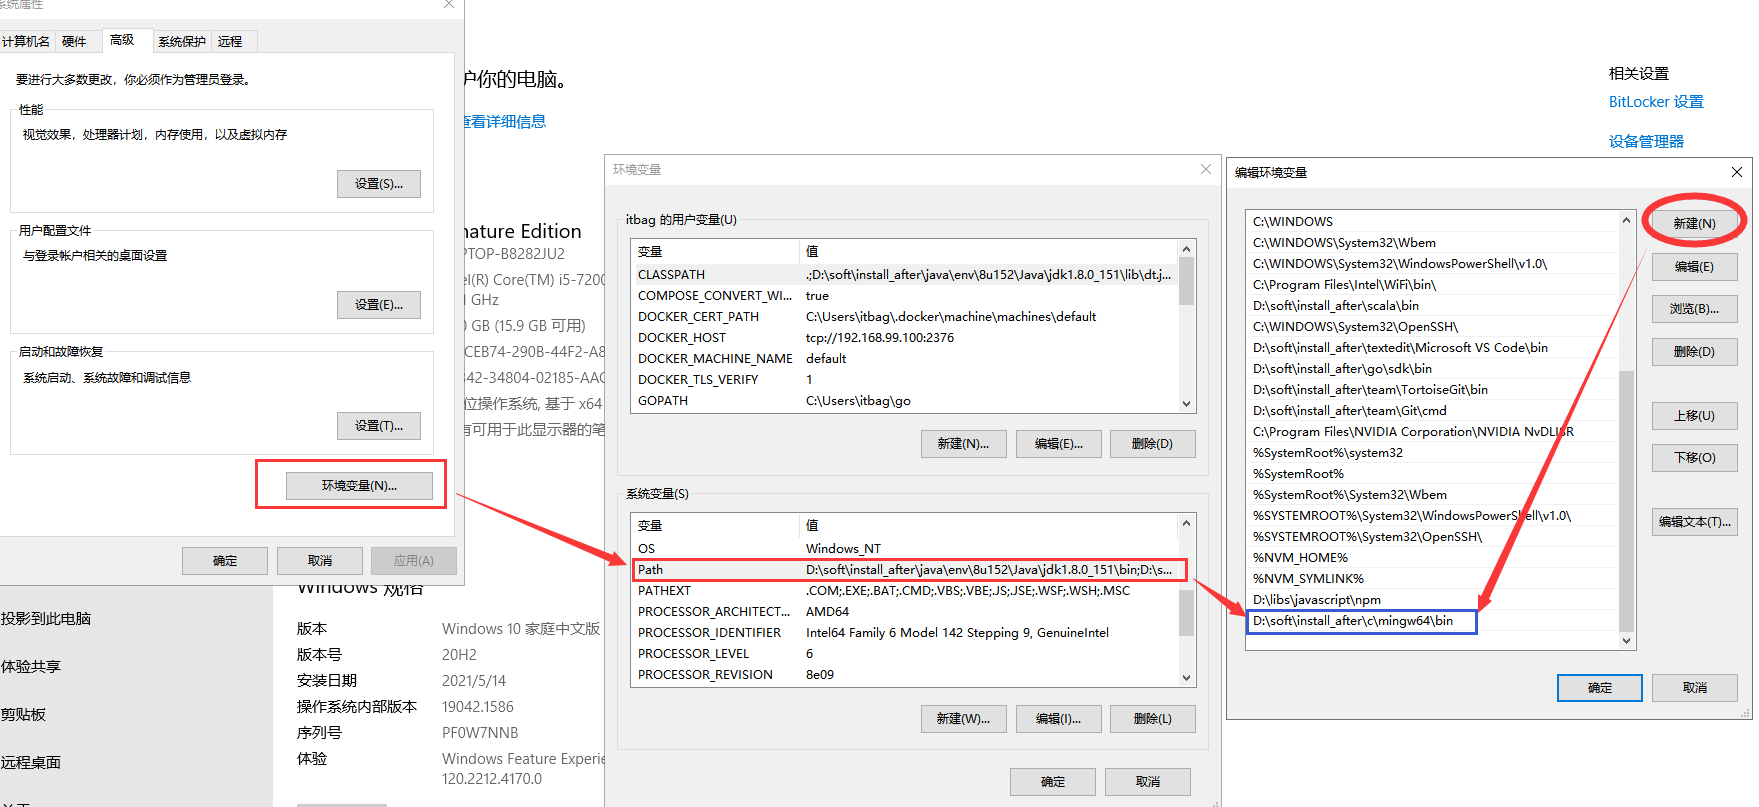1759x807 pixels.
Task: Open BitLocker 设置 link
Action: (1655, 102)
